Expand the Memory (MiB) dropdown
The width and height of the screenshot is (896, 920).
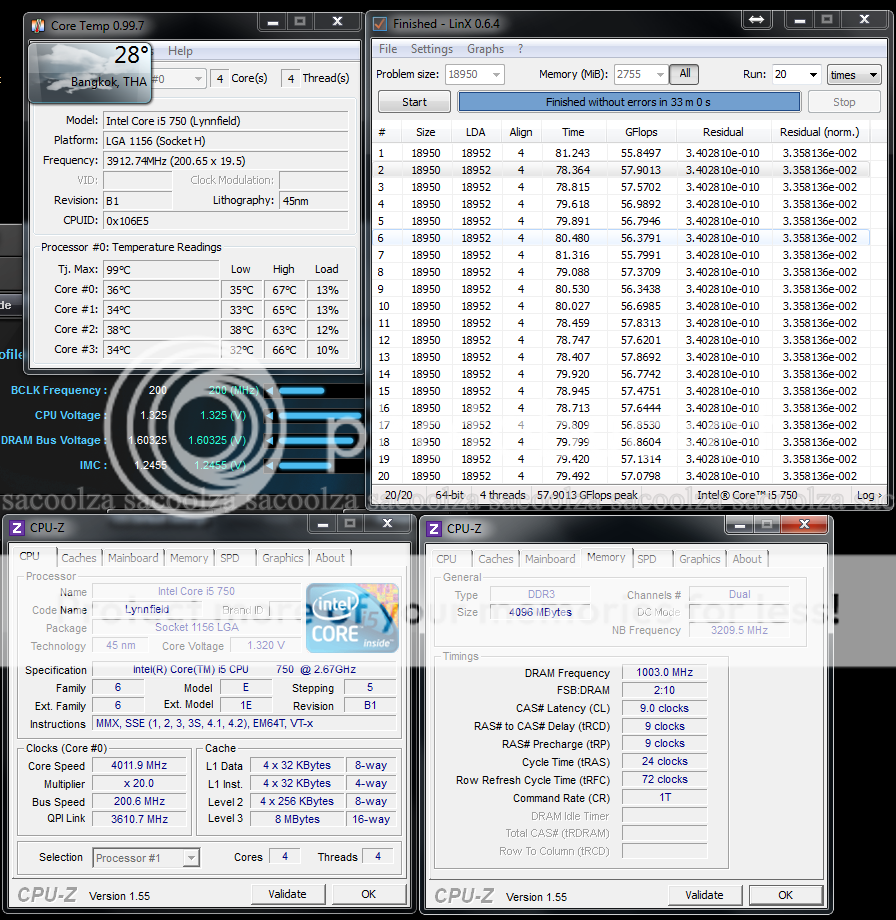click(x=659, y=75)
